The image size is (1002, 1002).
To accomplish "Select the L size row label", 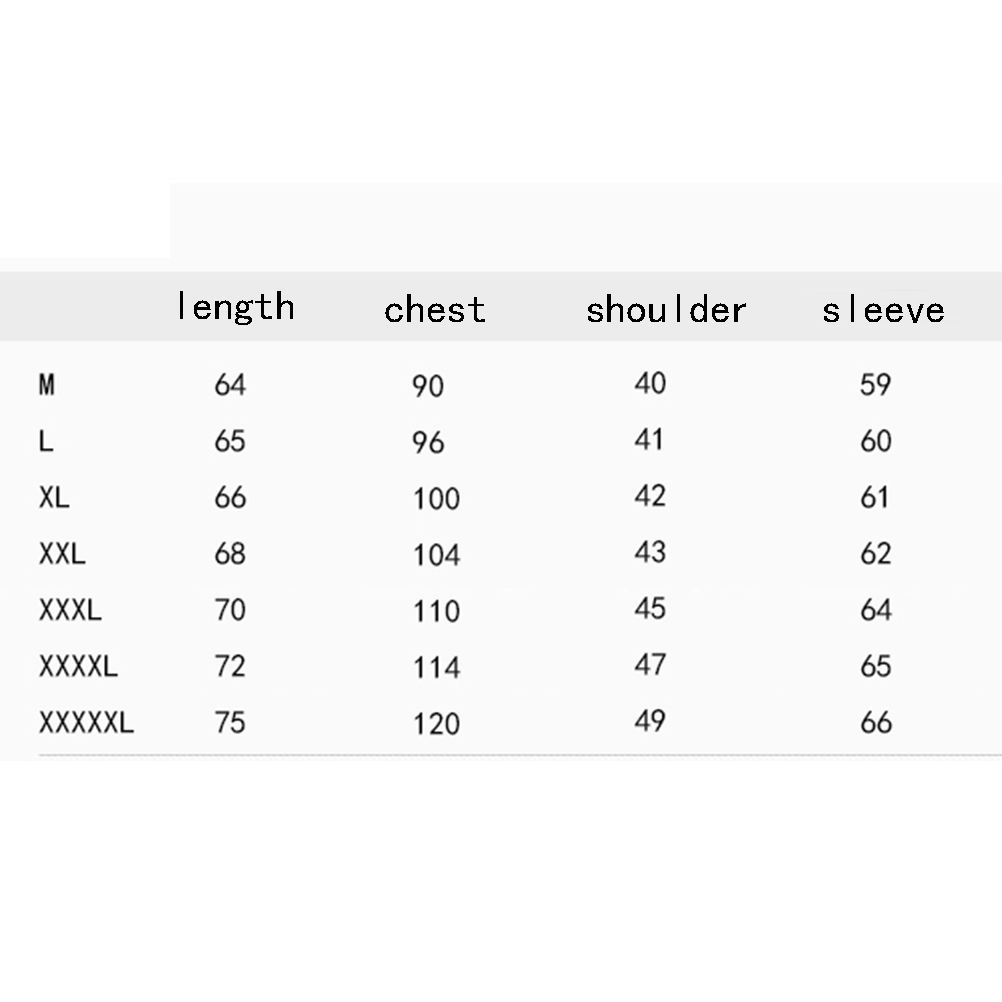I will tap(46, 441).
